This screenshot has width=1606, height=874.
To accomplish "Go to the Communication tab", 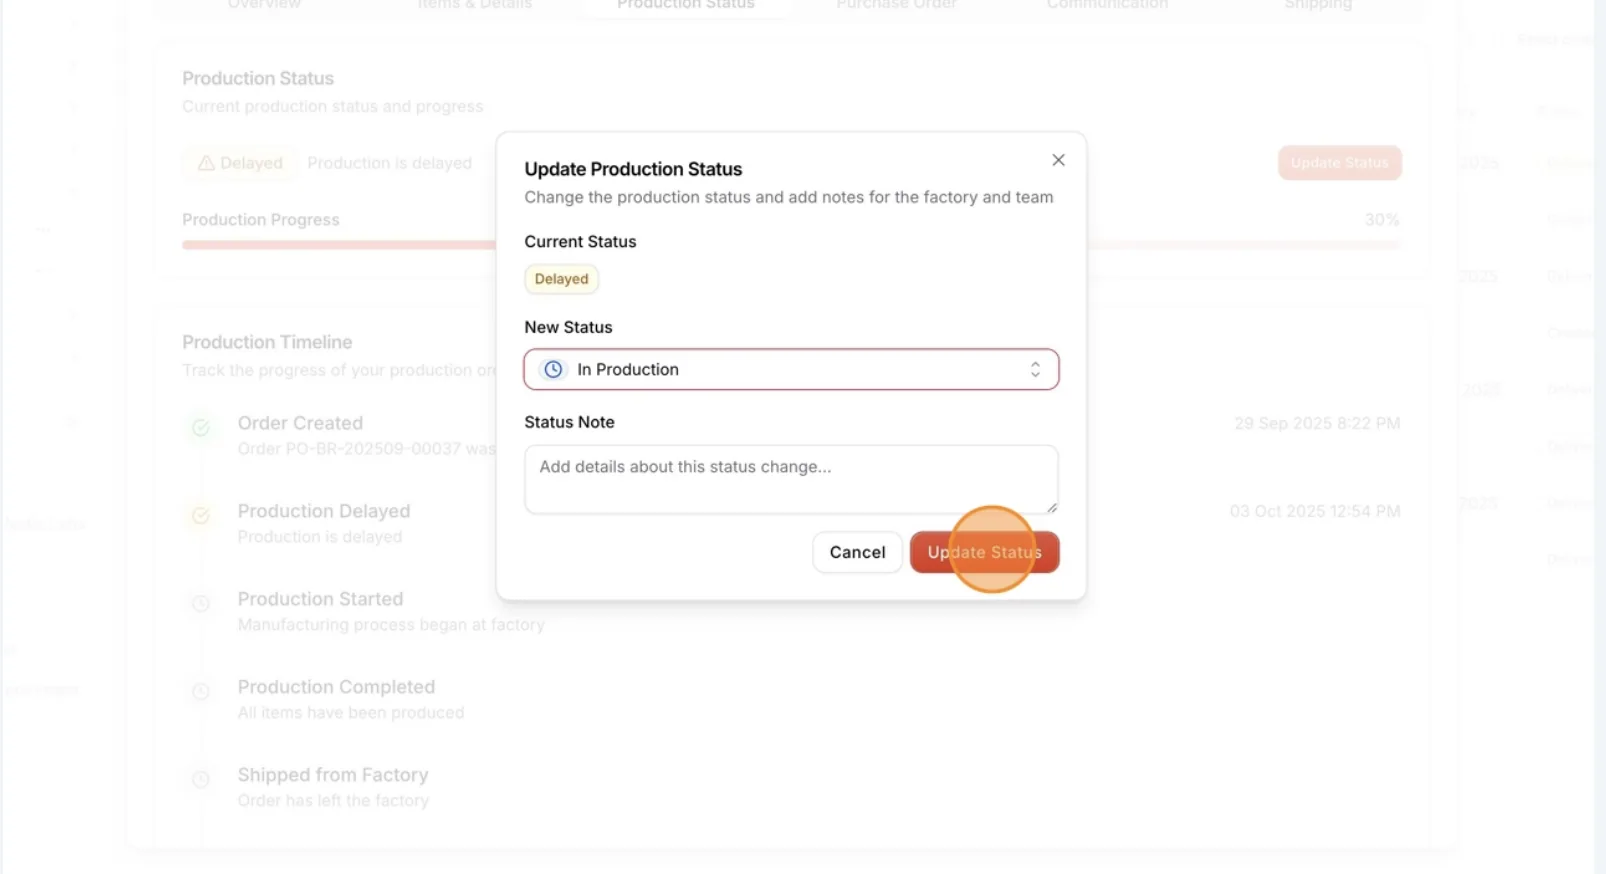I will click(x=1107, y=5).
